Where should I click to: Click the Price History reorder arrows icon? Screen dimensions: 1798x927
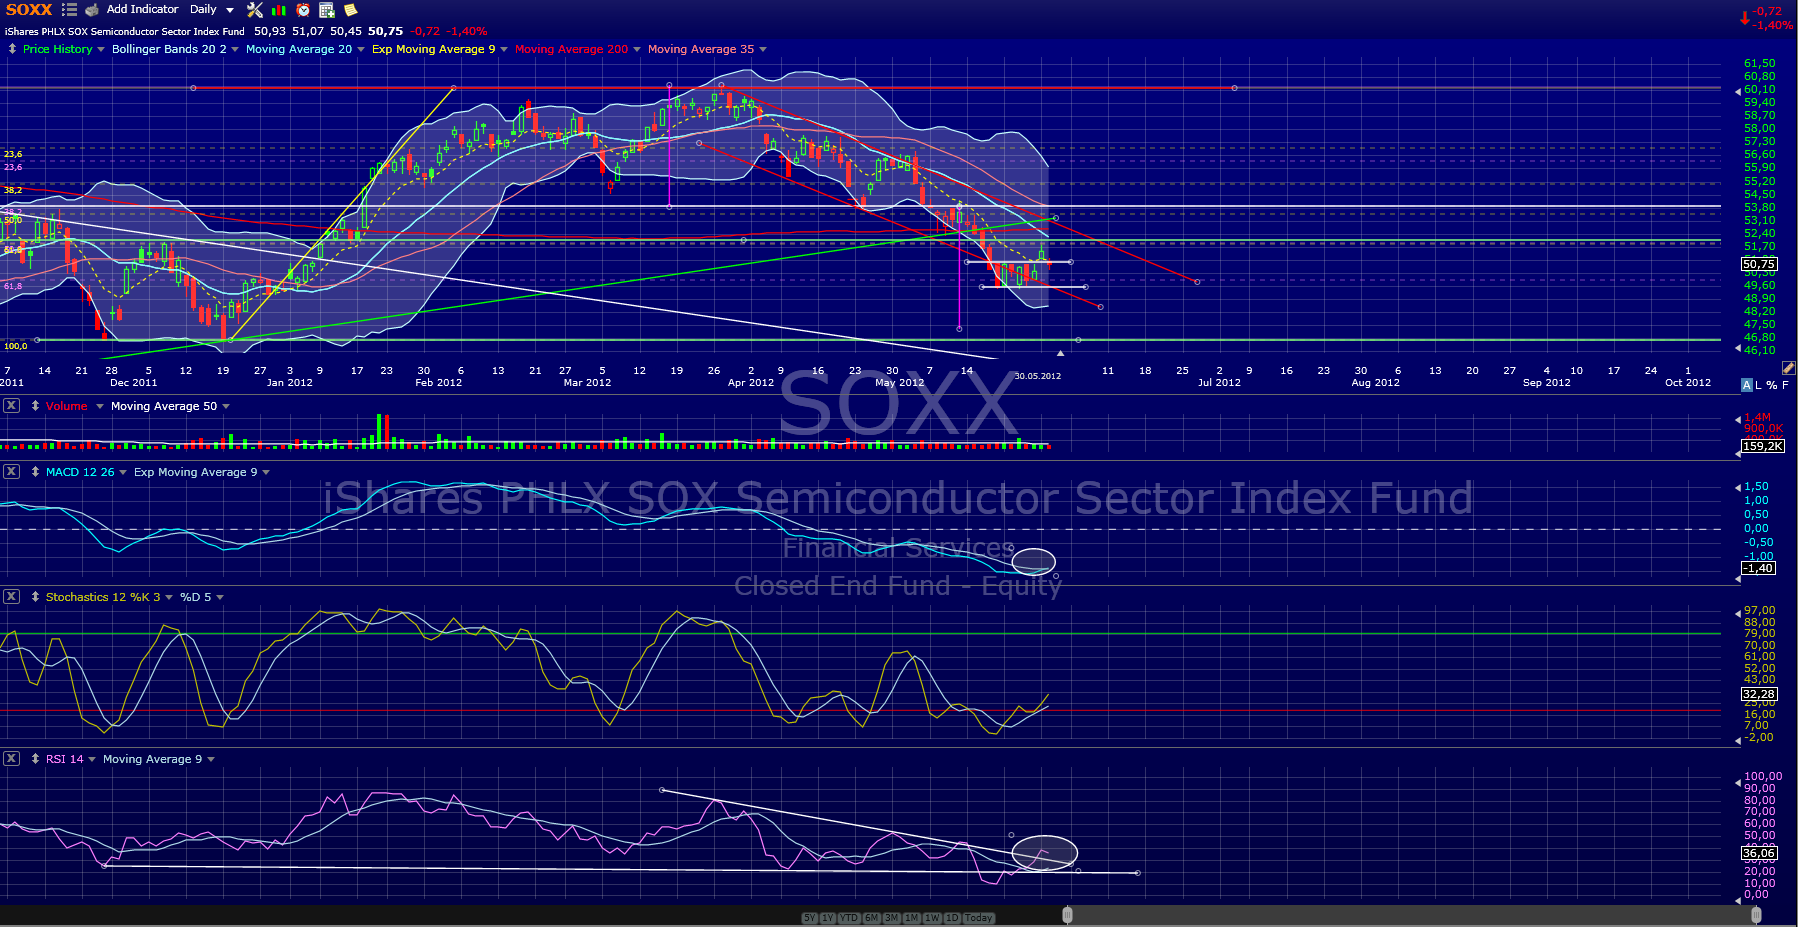click(12, 49)
